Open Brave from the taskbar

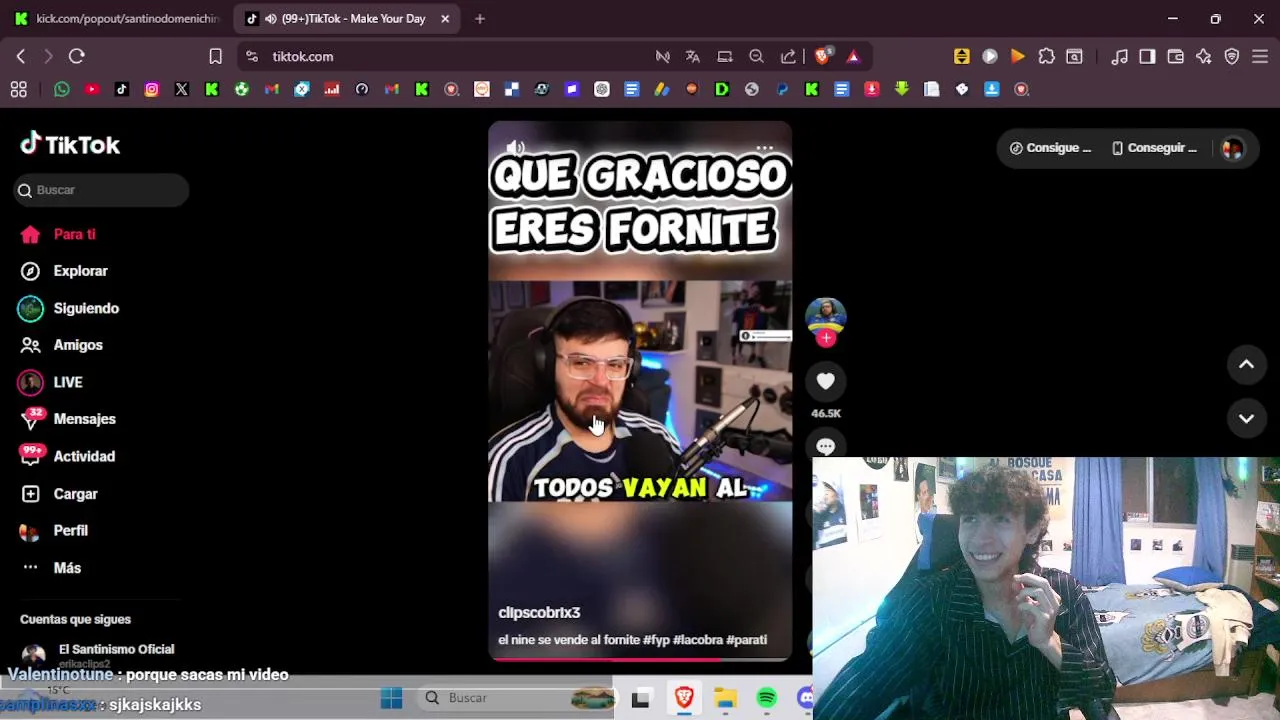[x=684, y=698]
